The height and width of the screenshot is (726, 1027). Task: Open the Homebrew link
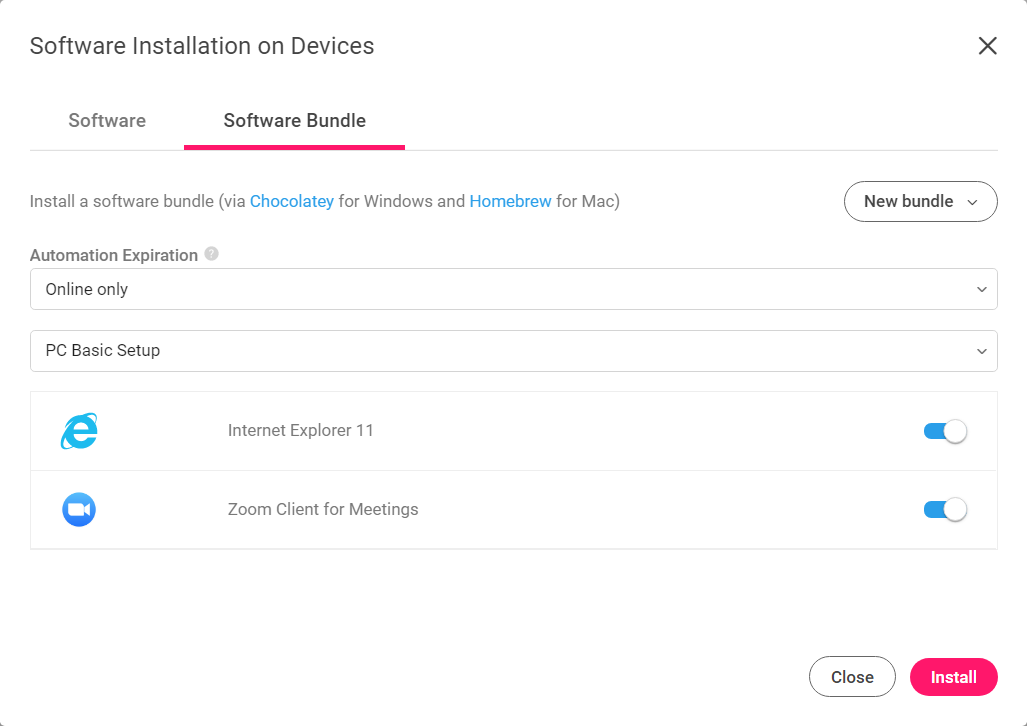pos(510,201)
